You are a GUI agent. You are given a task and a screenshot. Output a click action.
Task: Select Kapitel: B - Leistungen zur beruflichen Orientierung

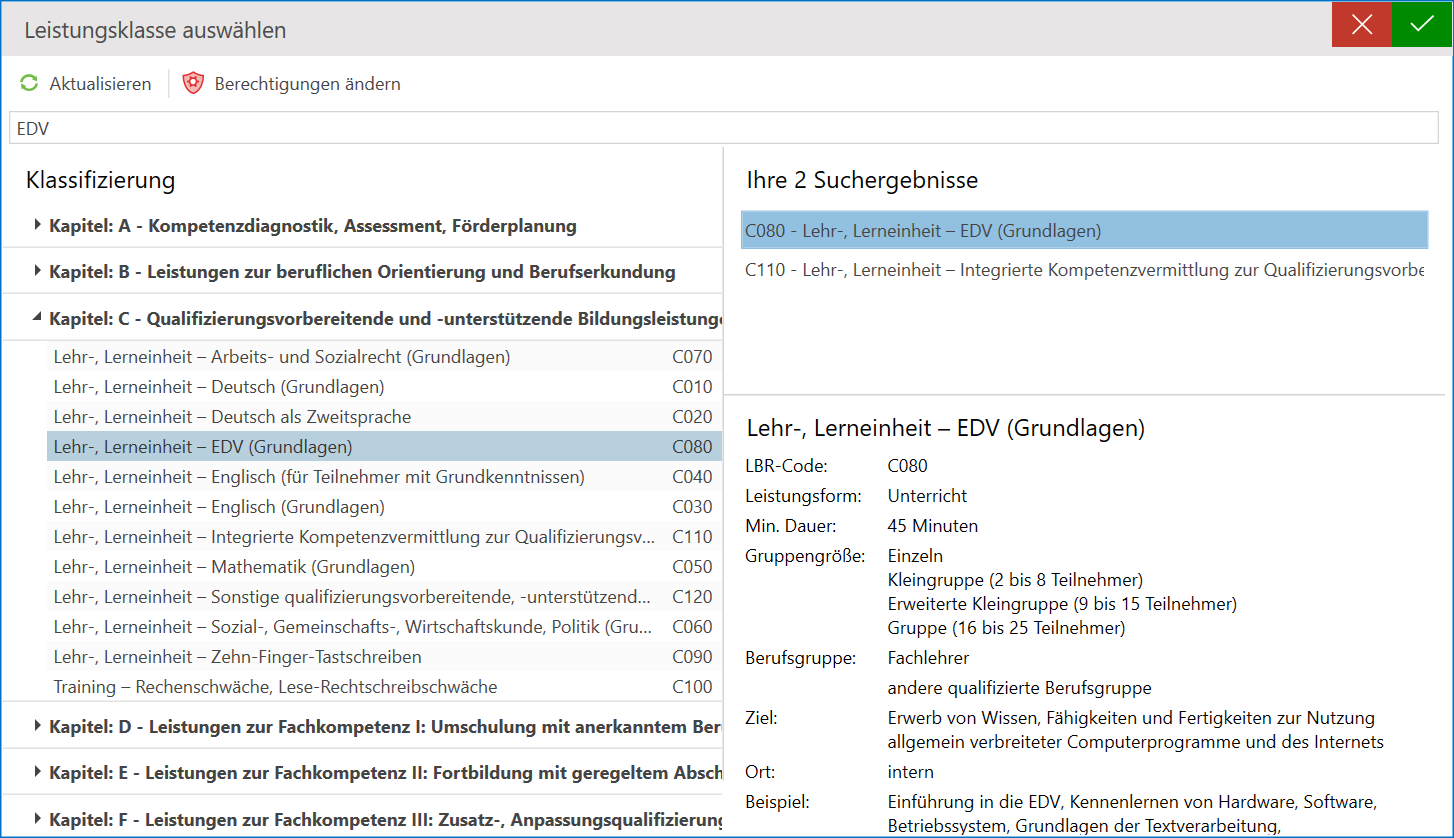pos(362,272)
